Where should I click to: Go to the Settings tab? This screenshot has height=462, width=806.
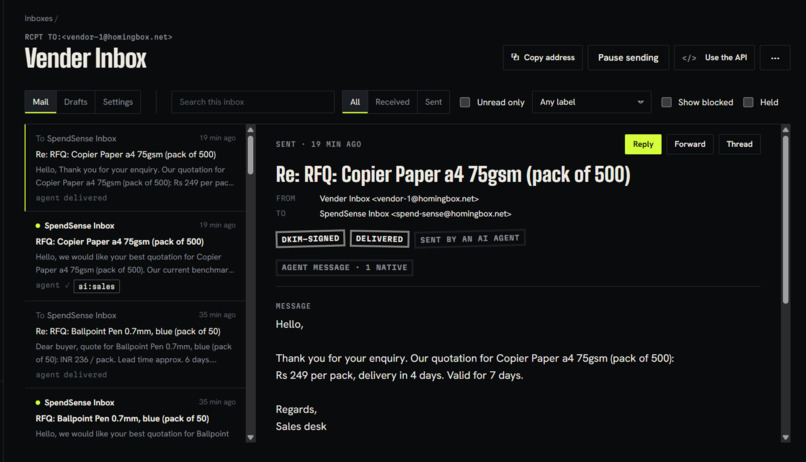click(x=118, y=102)
